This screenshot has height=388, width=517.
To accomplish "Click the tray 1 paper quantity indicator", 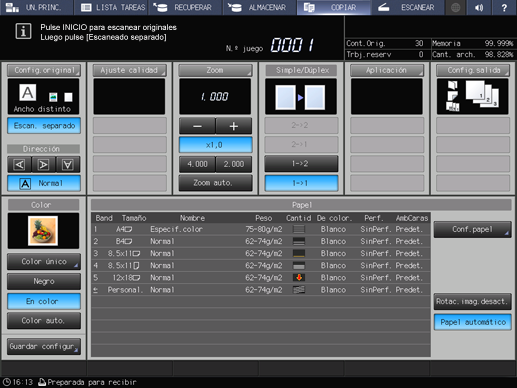I will tap(299, 229).
